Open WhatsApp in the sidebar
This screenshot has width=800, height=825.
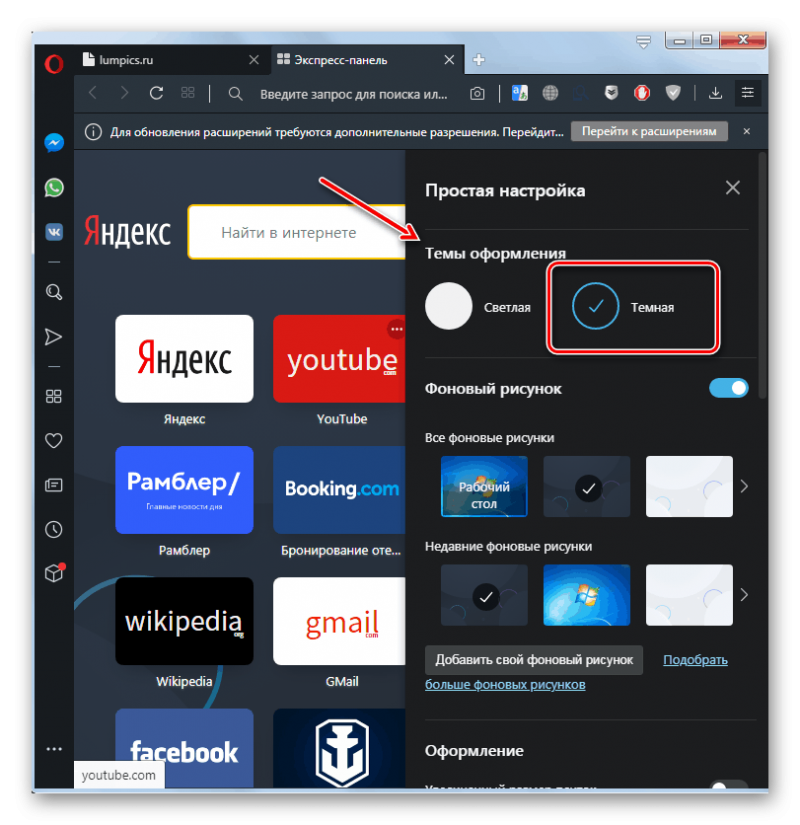coord(54,188)
